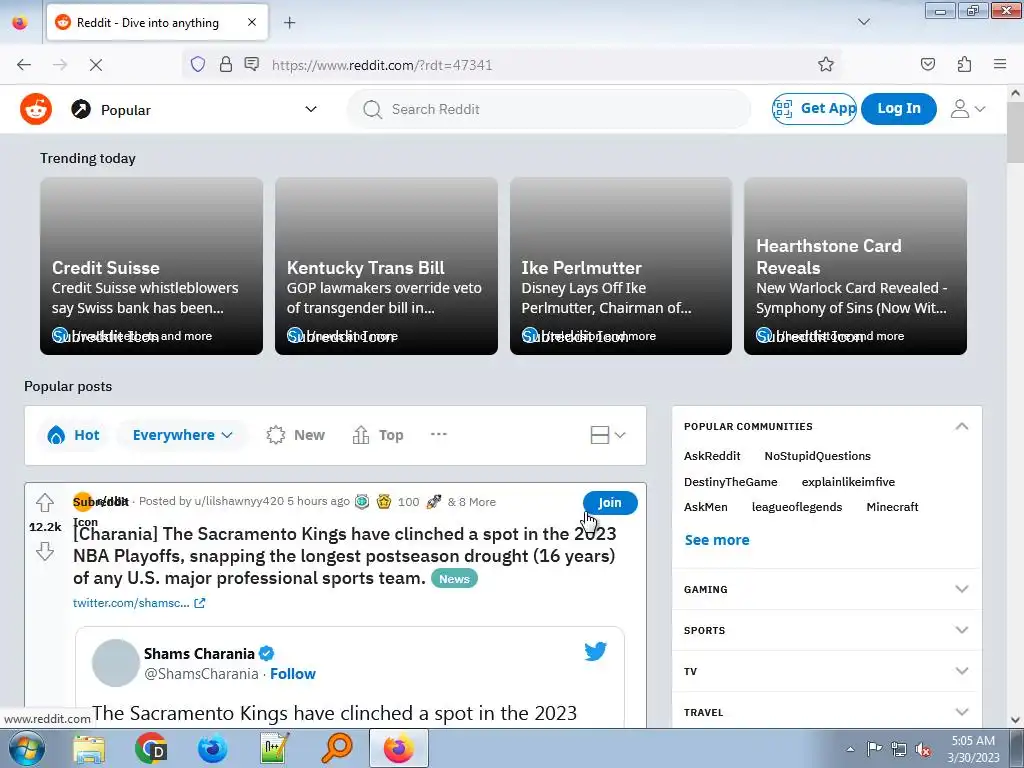Expand the Sports communities section
Screen dimensions: 1024x768
(x=826, y=630)
